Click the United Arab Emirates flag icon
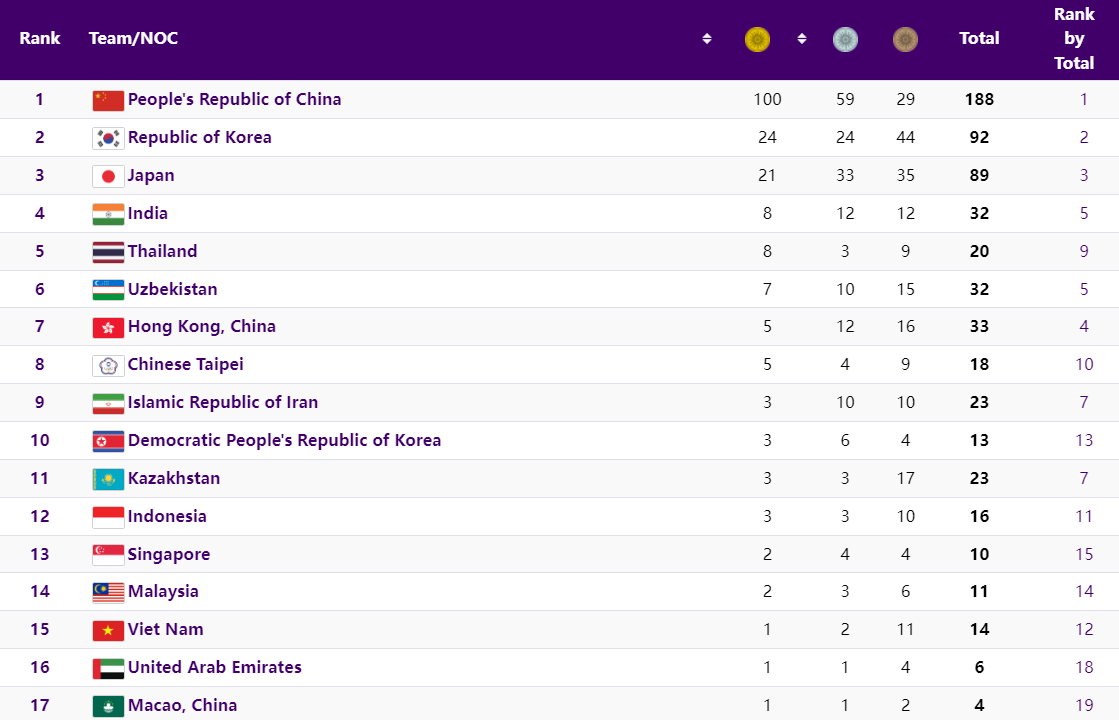Image resolution: width=1119 pixels, height=720 pixels. 108,669
